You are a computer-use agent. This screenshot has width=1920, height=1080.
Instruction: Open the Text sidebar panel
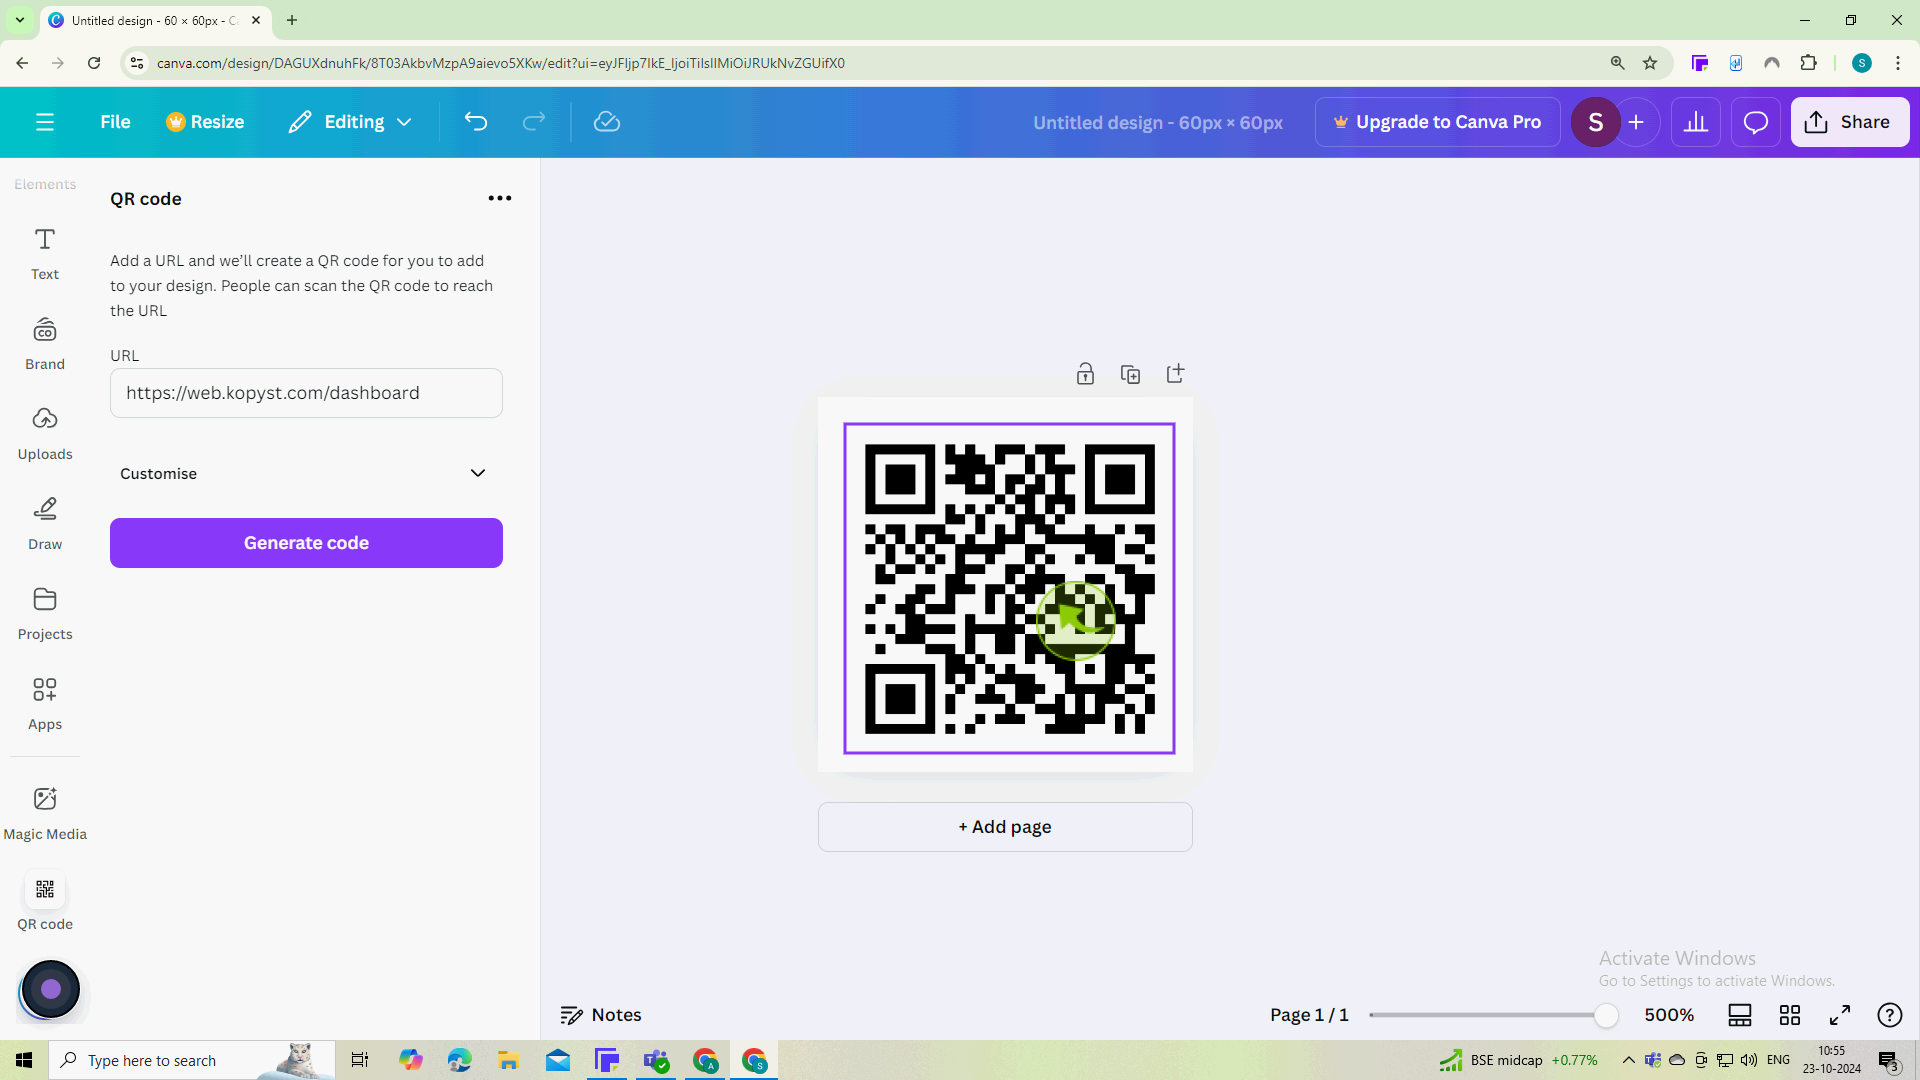[x=45, y=254]
